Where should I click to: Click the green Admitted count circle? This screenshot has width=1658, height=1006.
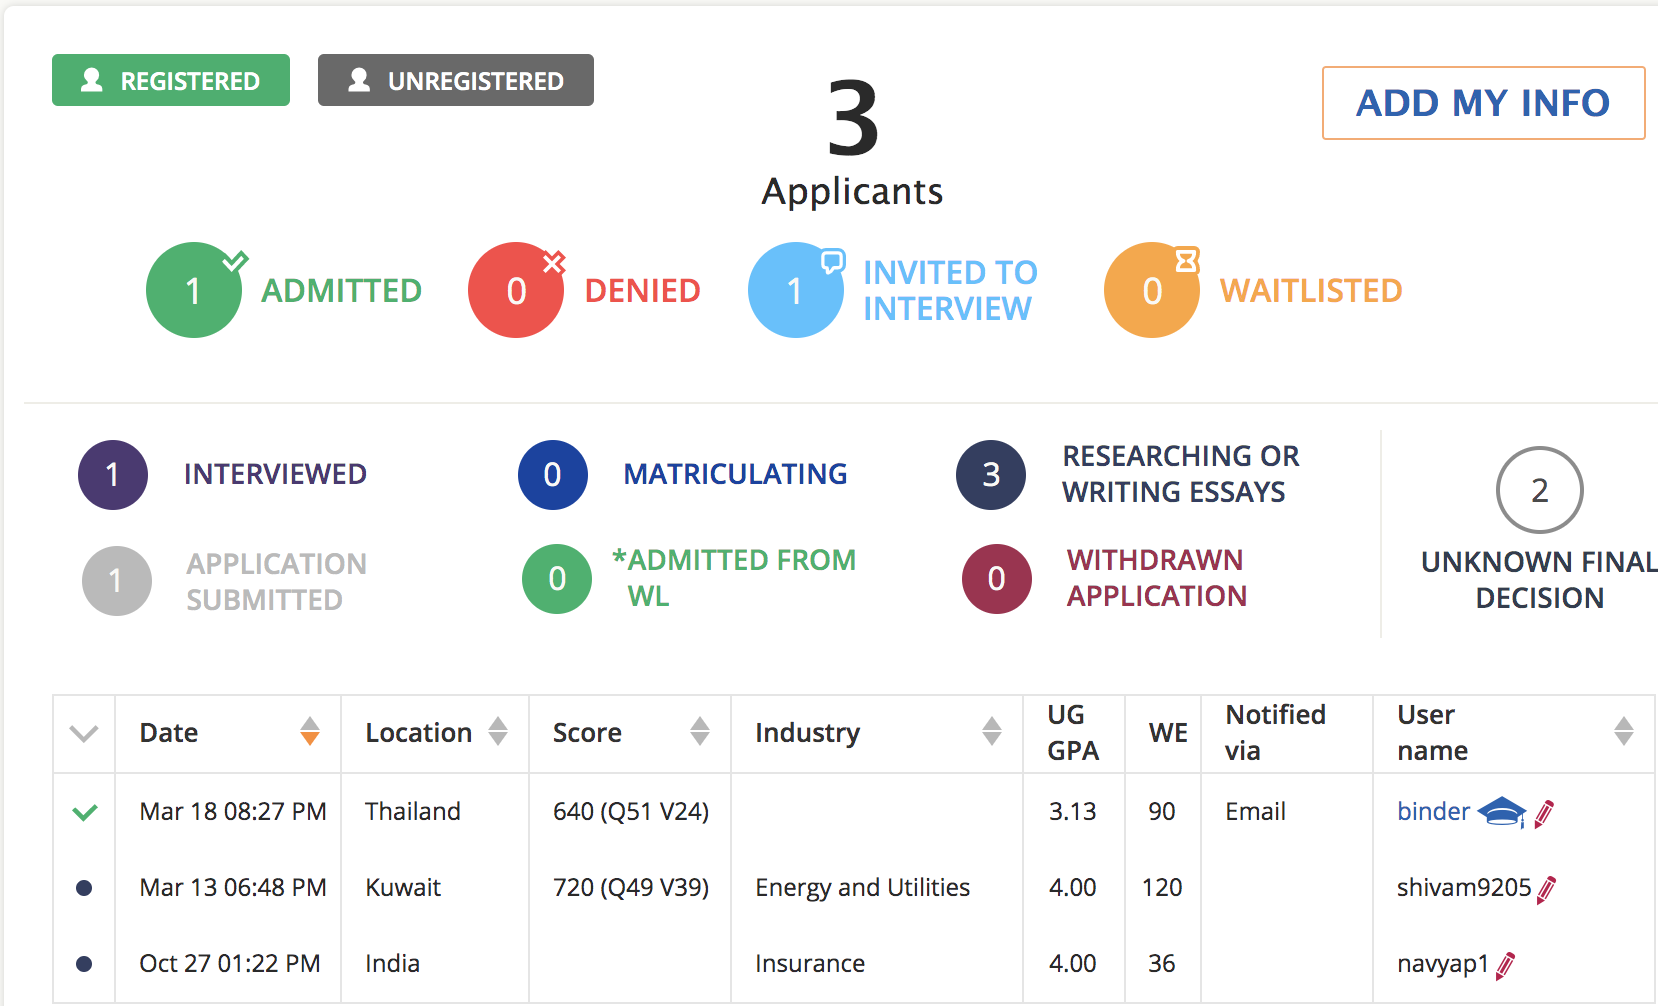tap(194, 290)
